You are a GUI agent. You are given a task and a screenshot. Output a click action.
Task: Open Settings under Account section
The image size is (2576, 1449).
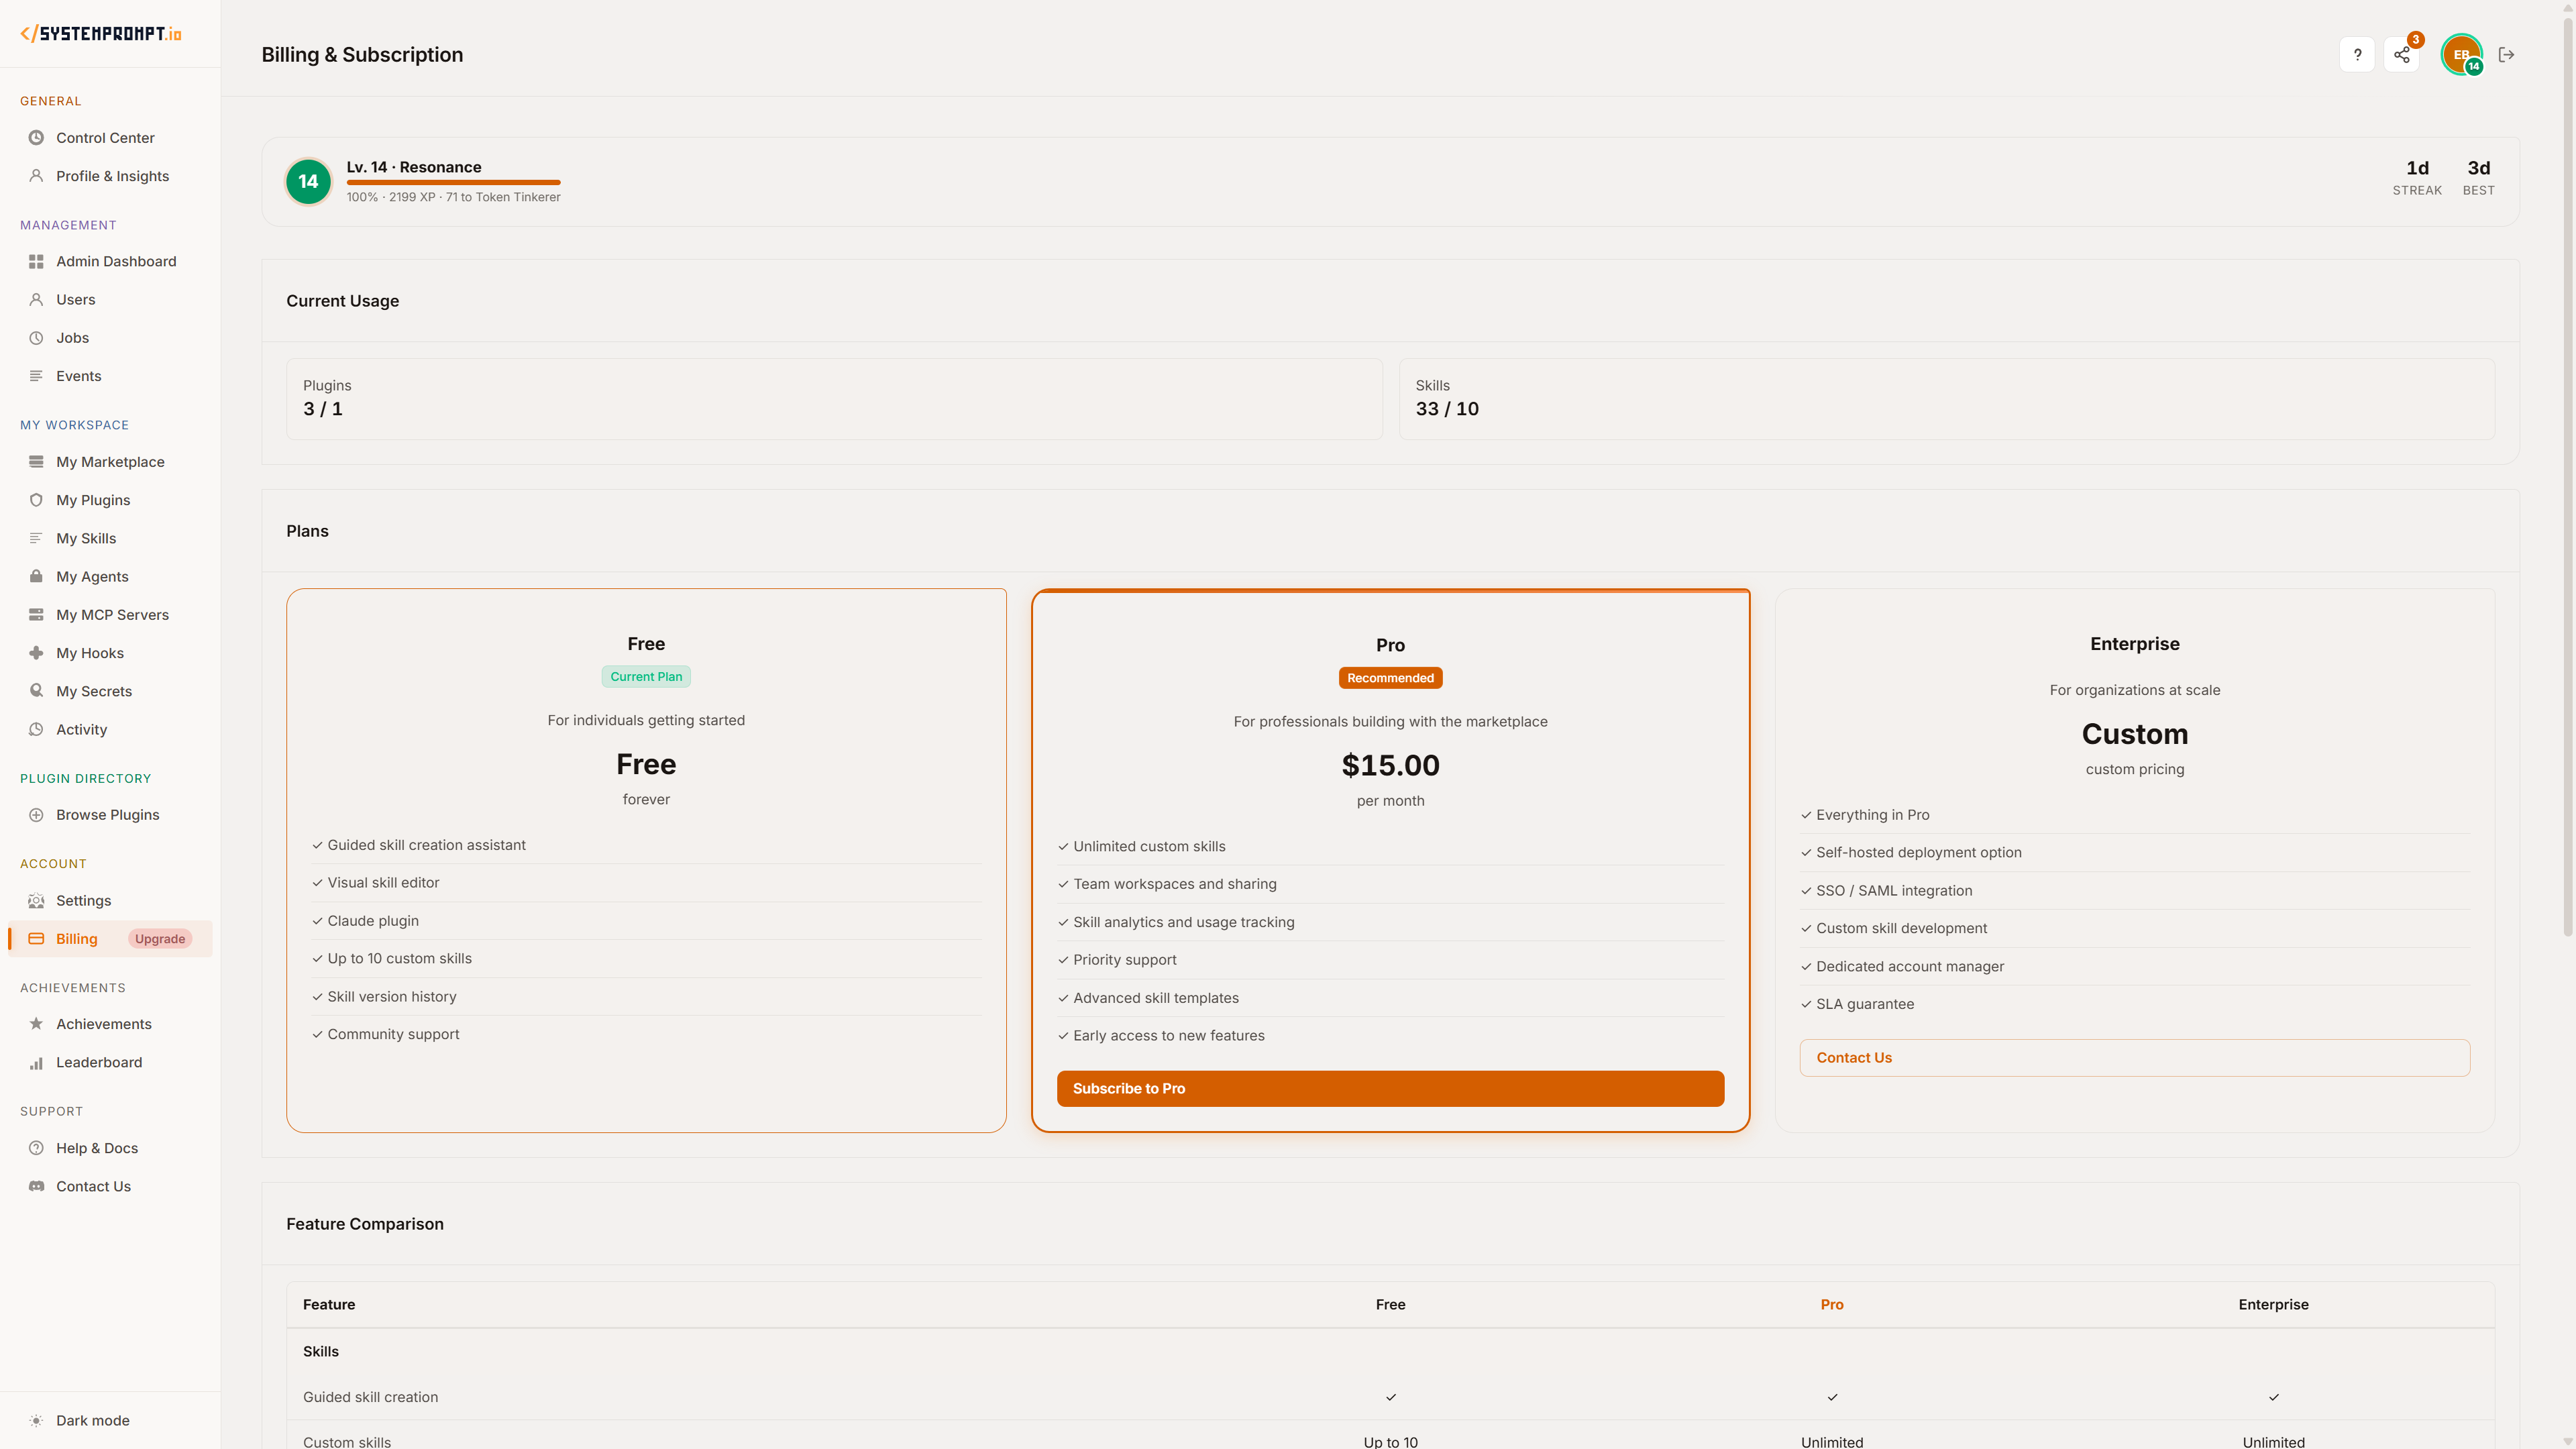click(83, 900)
